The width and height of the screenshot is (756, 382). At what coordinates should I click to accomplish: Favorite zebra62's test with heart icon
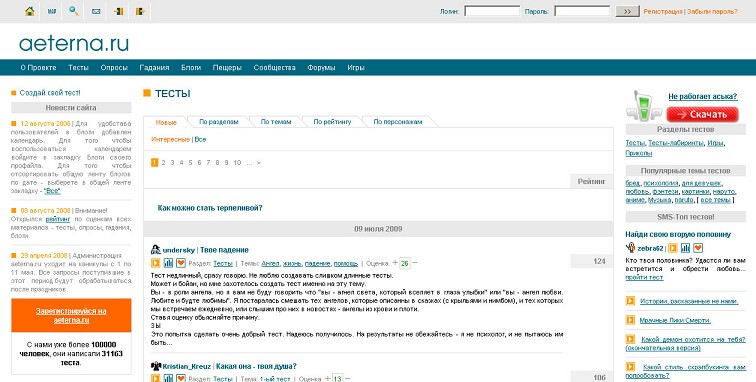tap(698, 248)
